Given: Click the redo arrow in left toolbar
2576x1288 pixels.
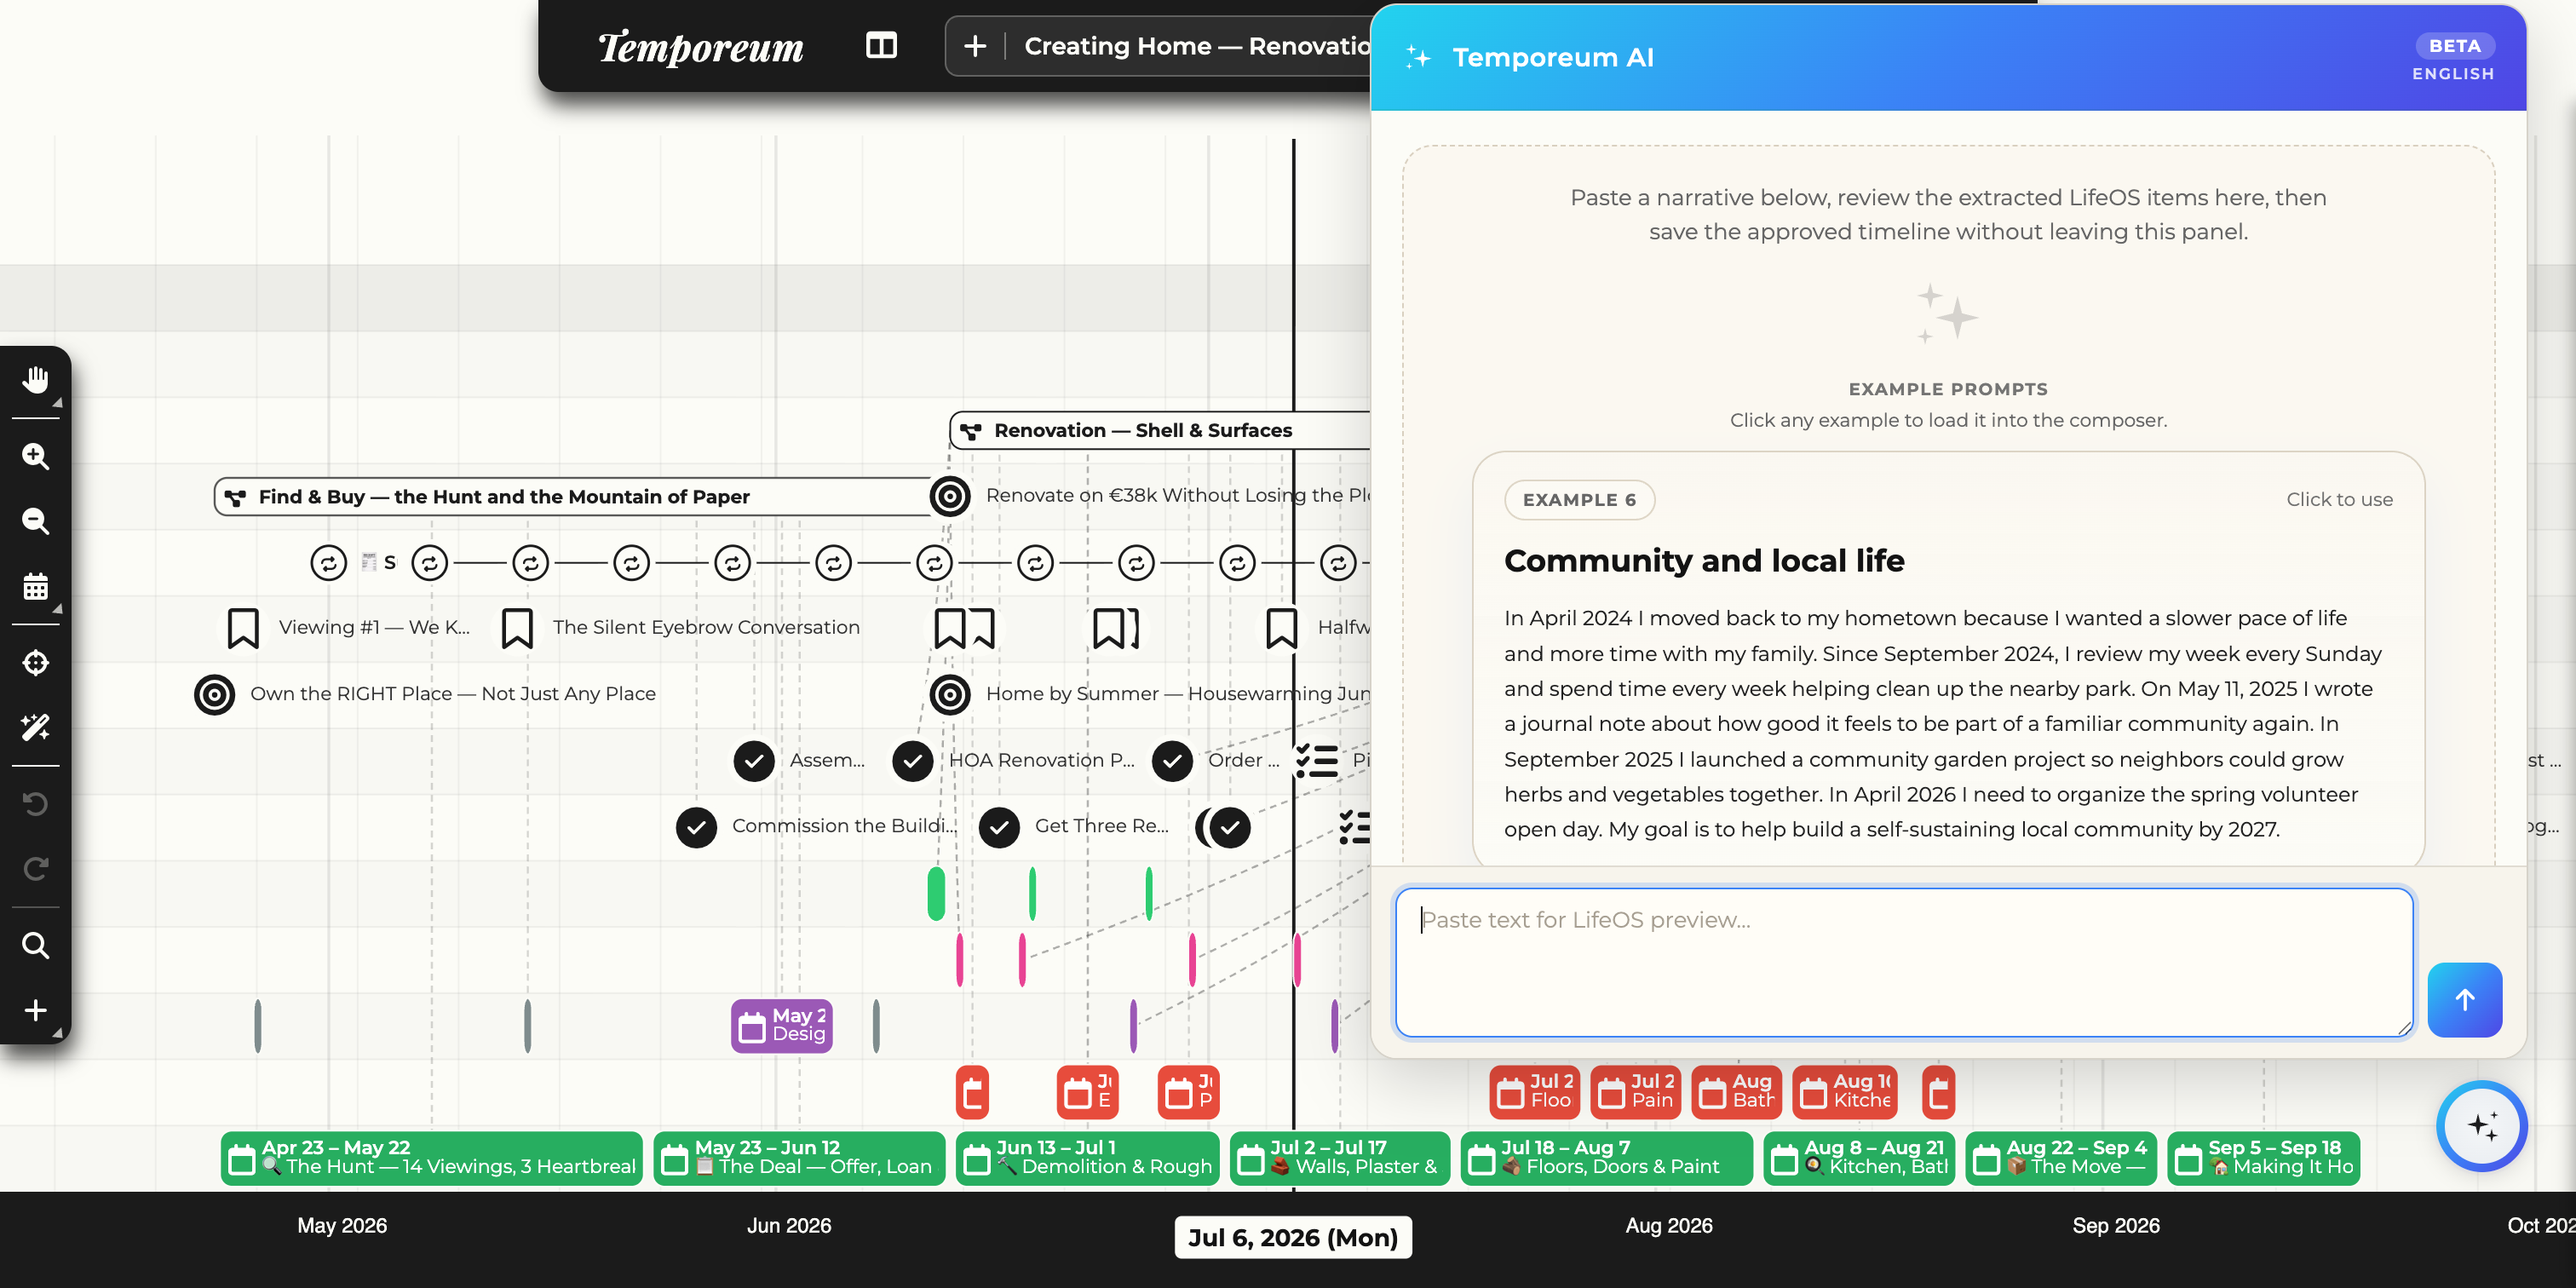Looking at the screenshot, I should point(36,869).
